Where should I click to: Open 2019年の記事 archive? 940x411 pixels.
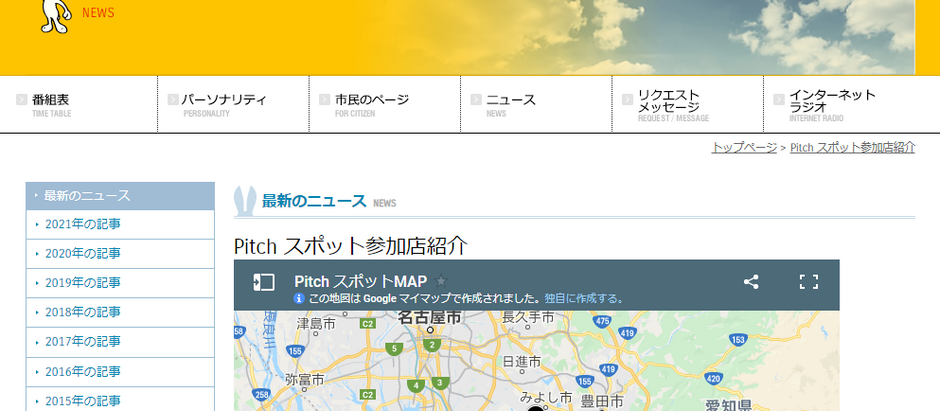click(x=120, y=283)
